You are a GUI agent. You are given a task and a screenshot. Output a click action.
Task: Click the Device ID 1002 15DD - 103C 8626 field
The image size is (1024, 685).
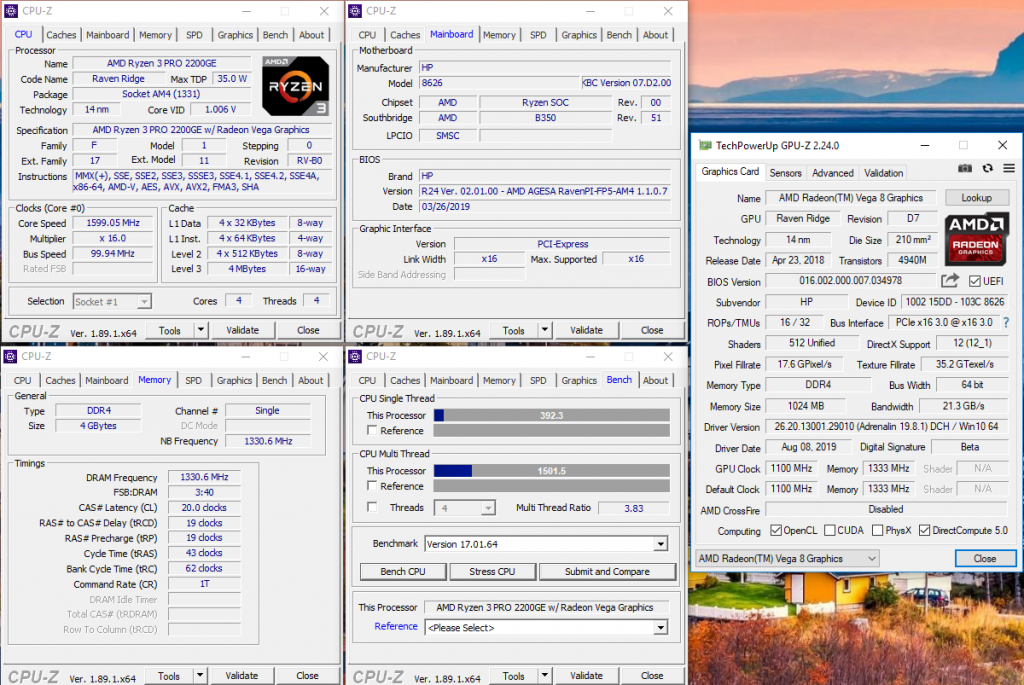tap(954, 302)
